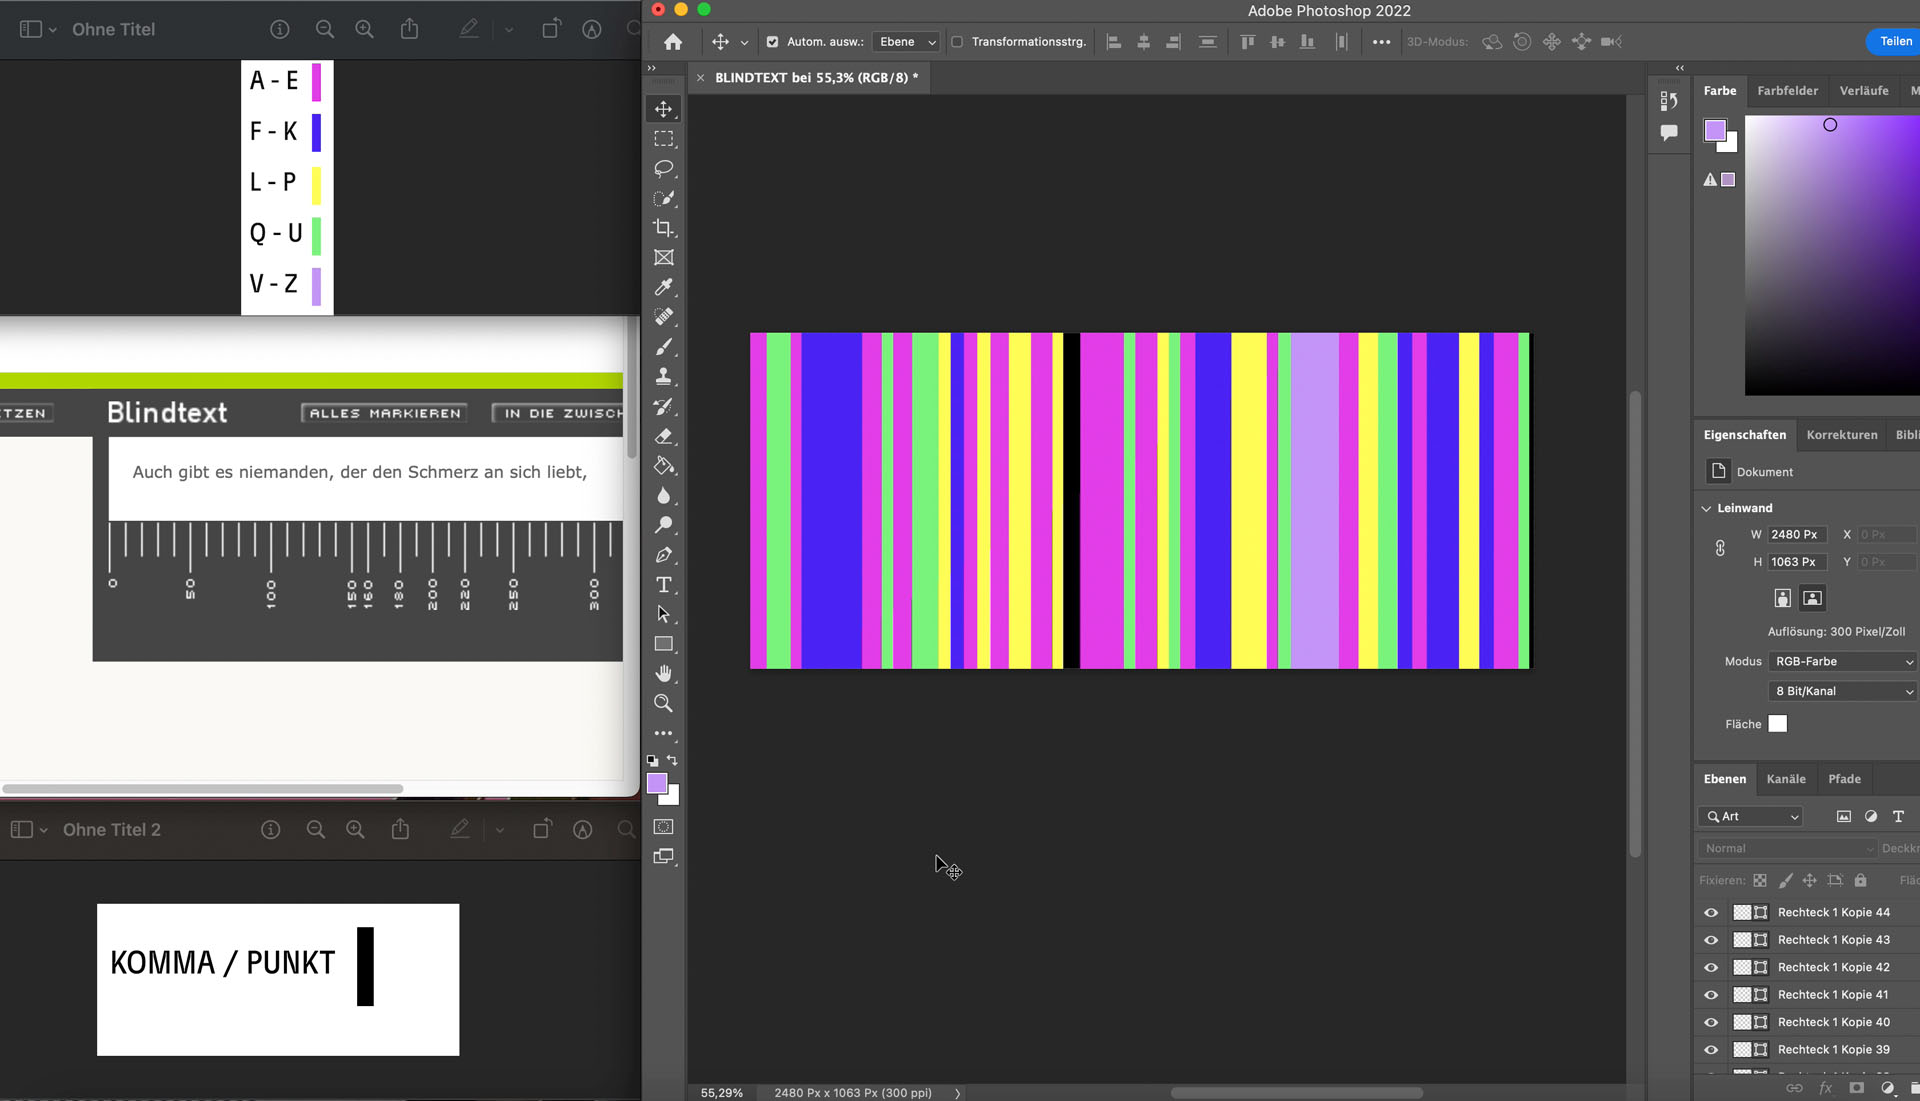
Task: Select the Move tool in Photoshop toolbar
Action: (663, 109)
